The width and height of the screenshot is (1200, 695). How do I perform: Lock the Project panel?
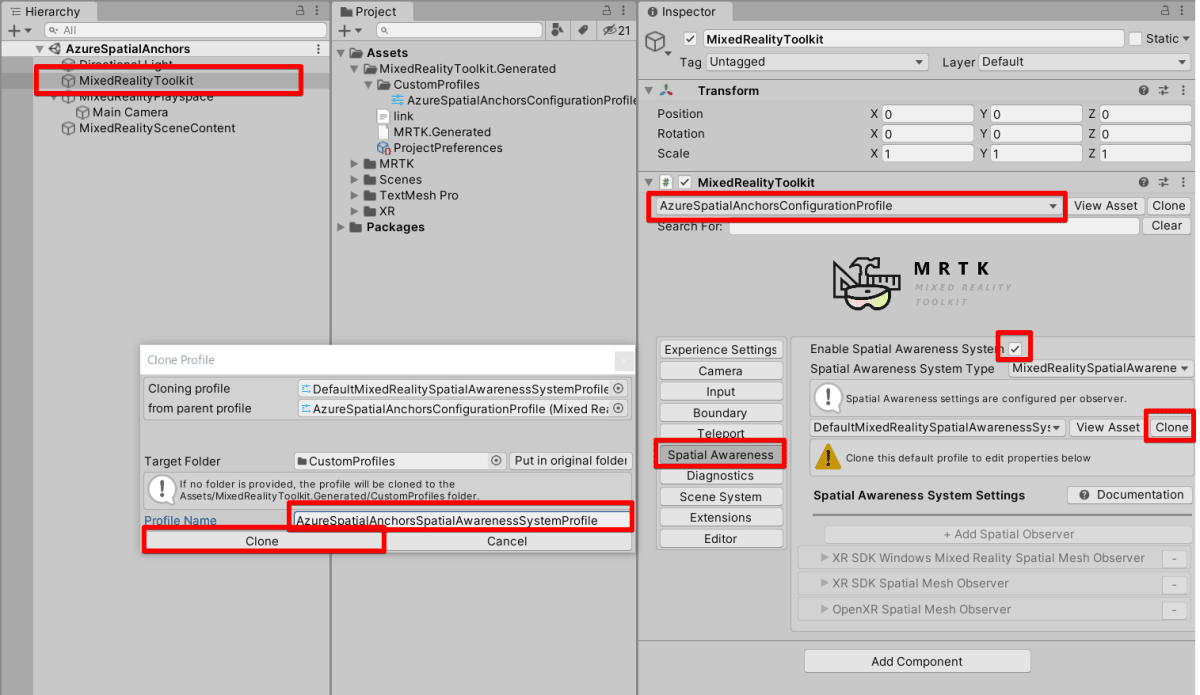[x=608, y=11]
